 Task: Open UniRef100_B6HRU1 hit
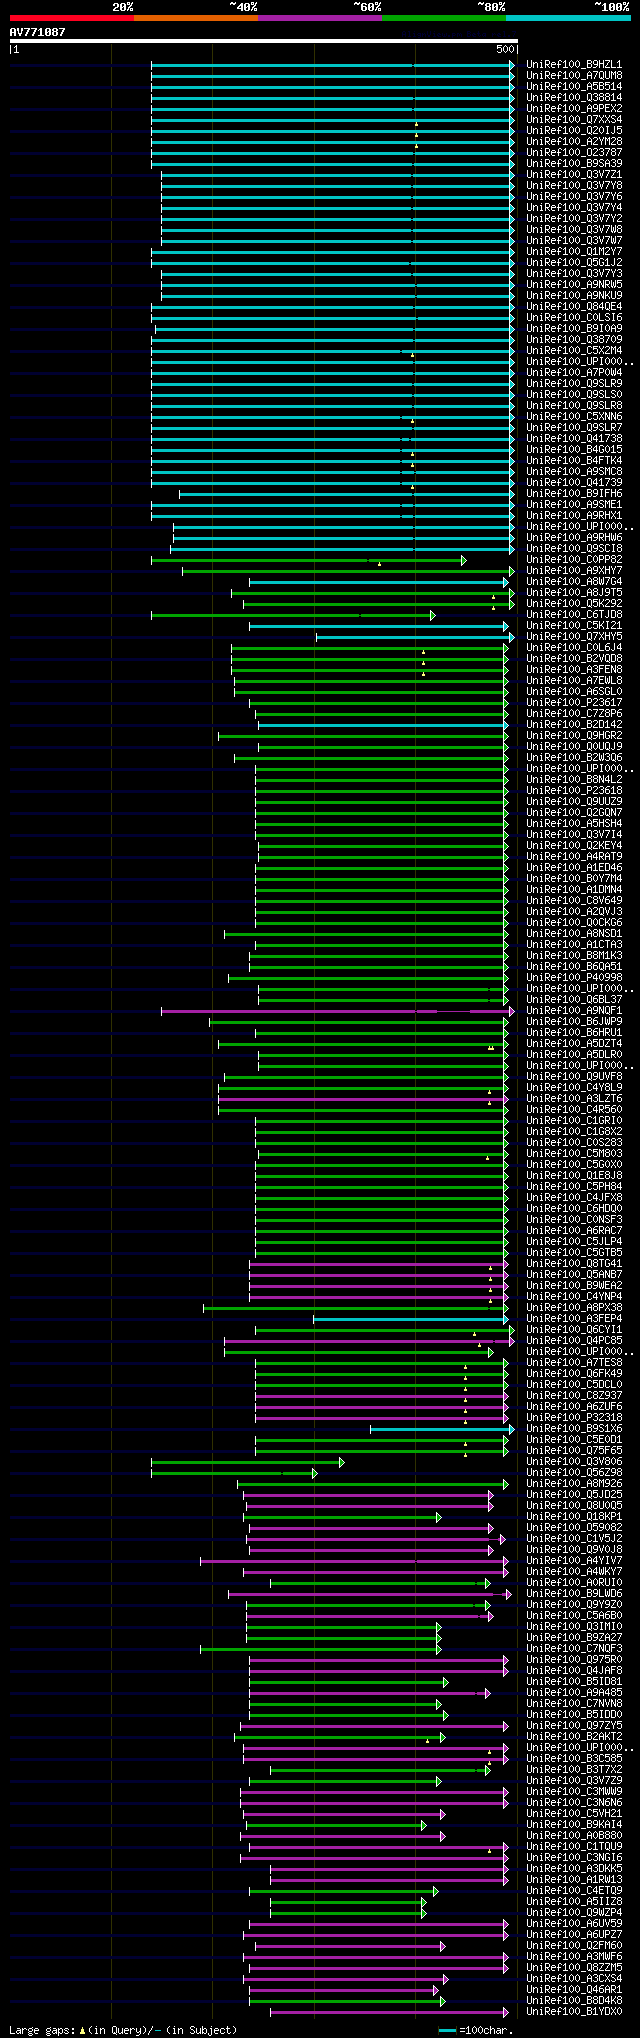point(574,1033)
